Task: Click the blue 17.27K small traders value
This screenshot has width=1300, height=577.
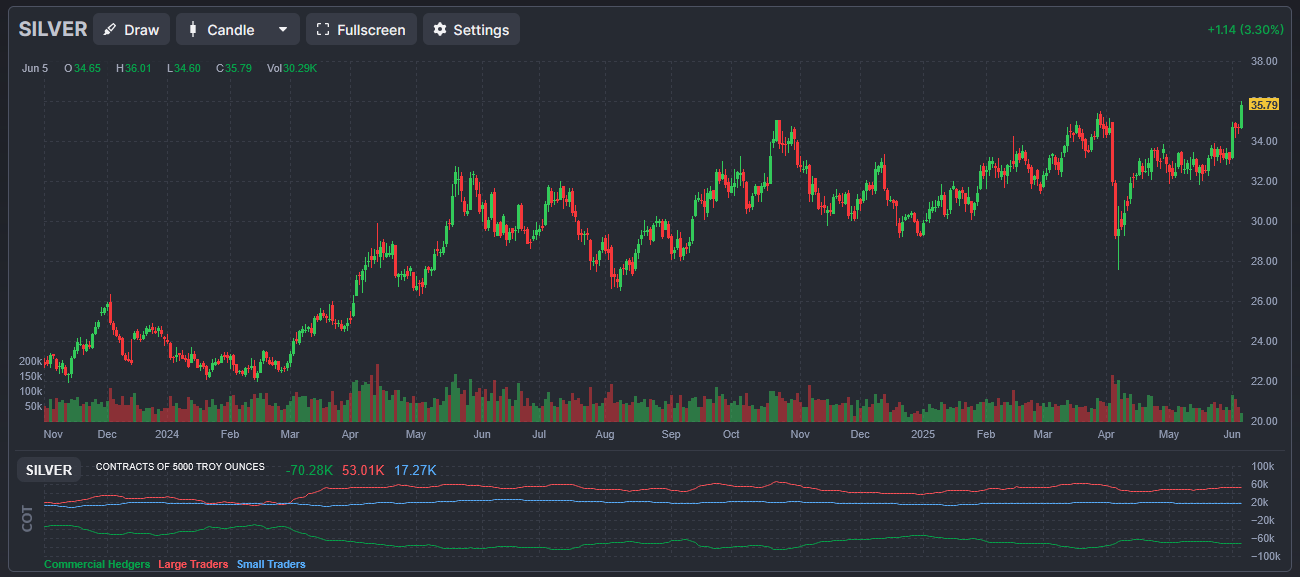Action: [415, 470]
